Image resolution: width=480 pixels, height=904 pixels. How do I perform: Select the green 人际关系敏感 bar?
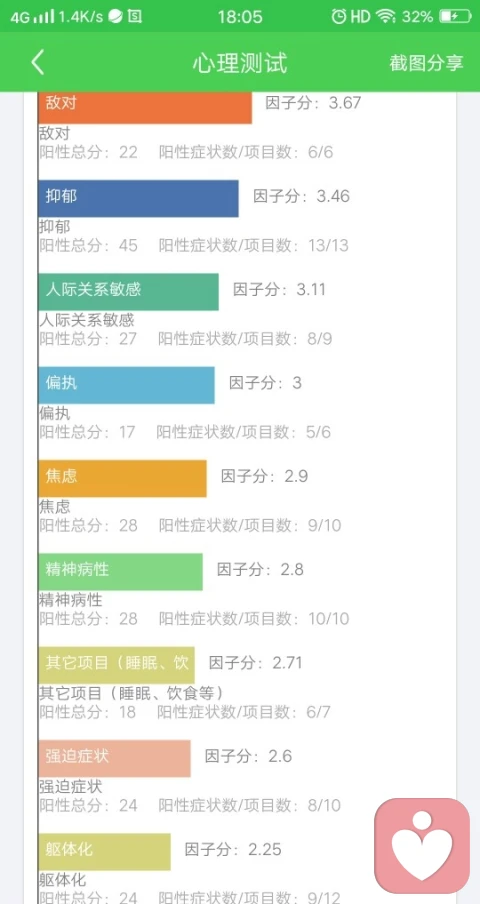click(x=128, y=292)
